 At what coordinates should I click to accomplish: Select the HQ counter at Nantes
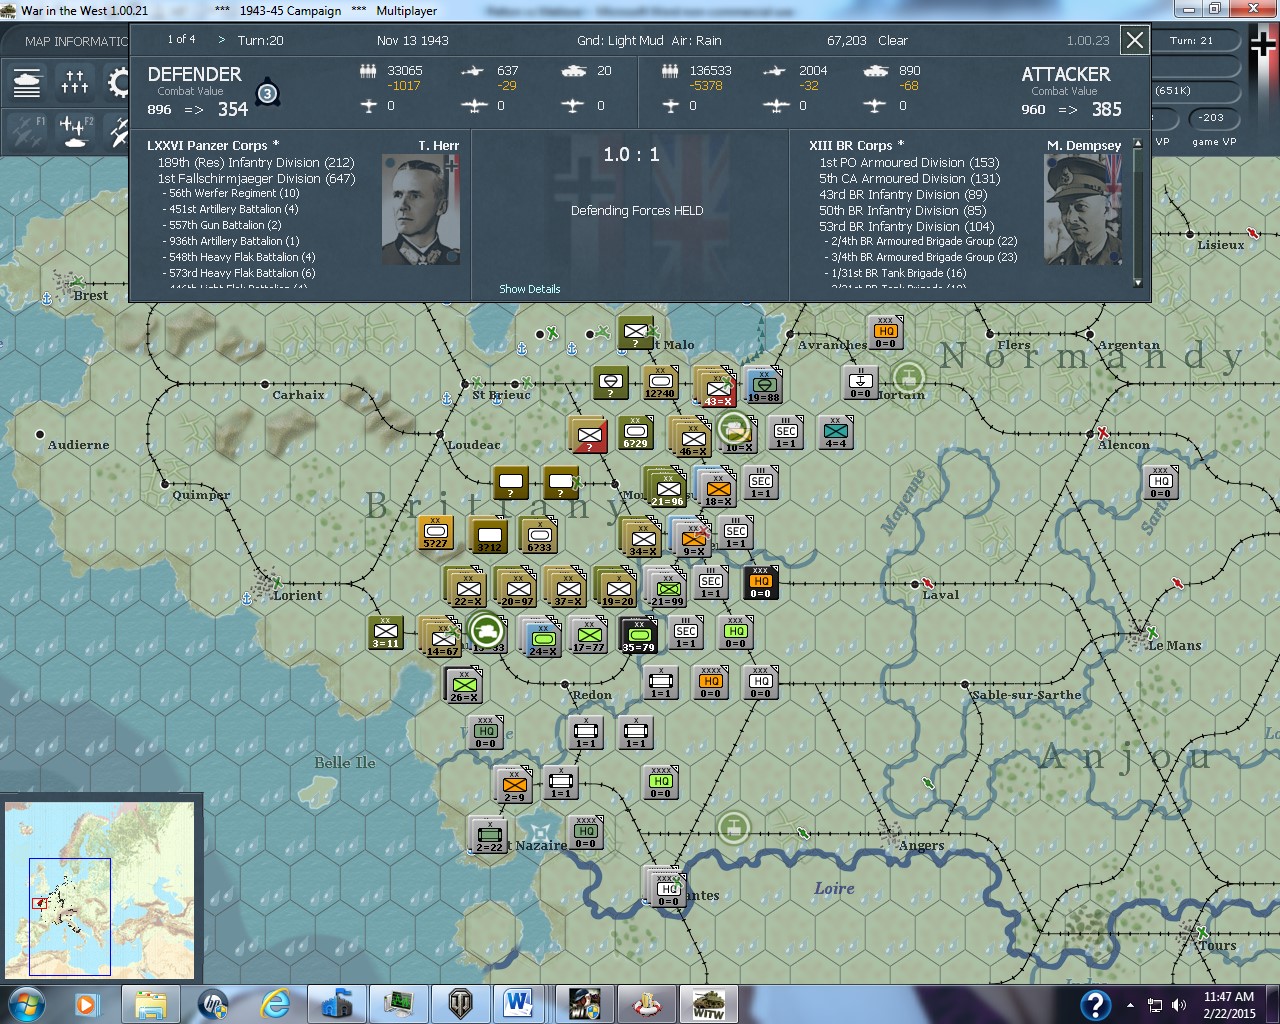tap(668, 888)
